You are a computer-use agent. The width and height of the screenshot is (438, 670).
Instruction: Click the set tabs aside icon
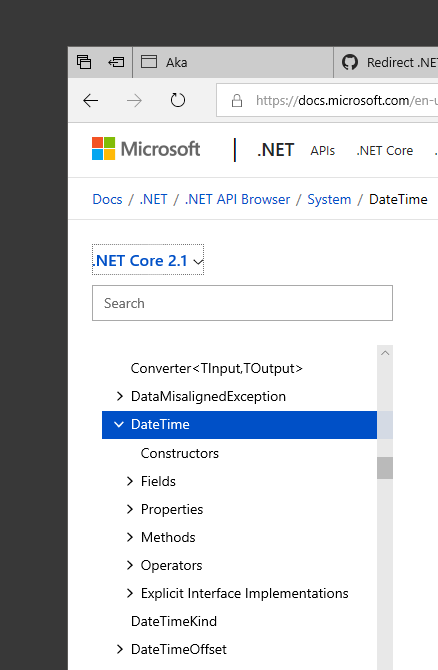[116, 62]
